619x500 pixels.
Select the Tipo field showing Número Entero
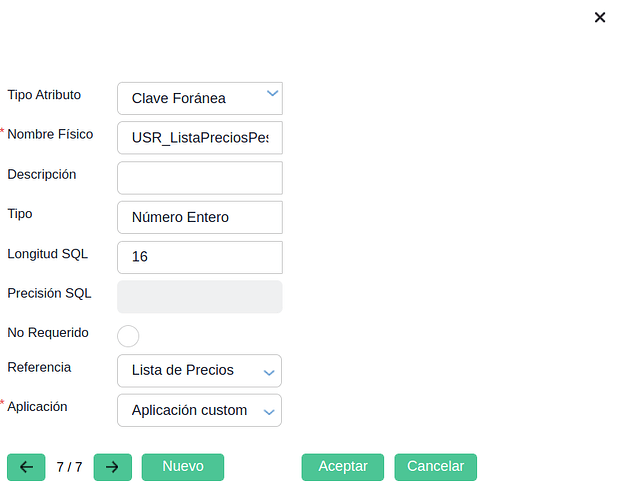pyautogui.click(x=200, y=217)
